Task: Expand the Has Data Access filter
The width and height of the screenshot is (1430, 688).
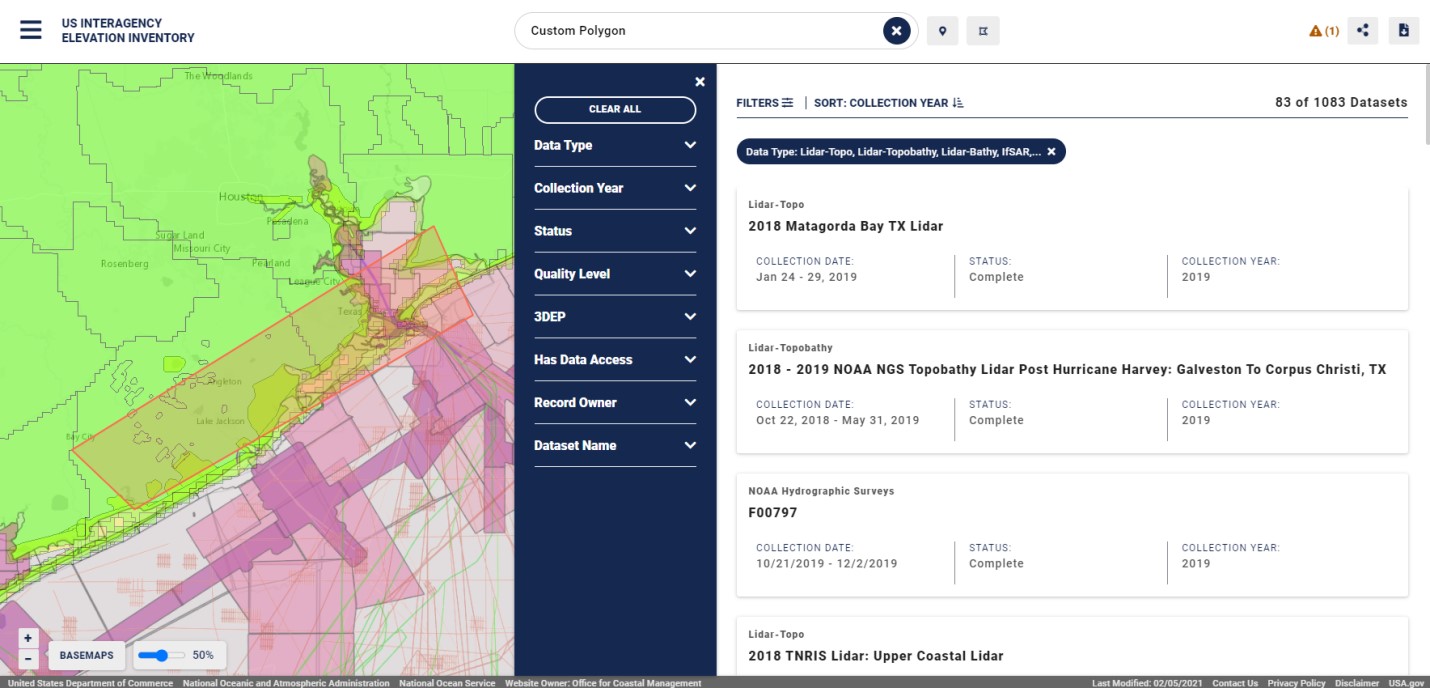Action: coord(615,360)
